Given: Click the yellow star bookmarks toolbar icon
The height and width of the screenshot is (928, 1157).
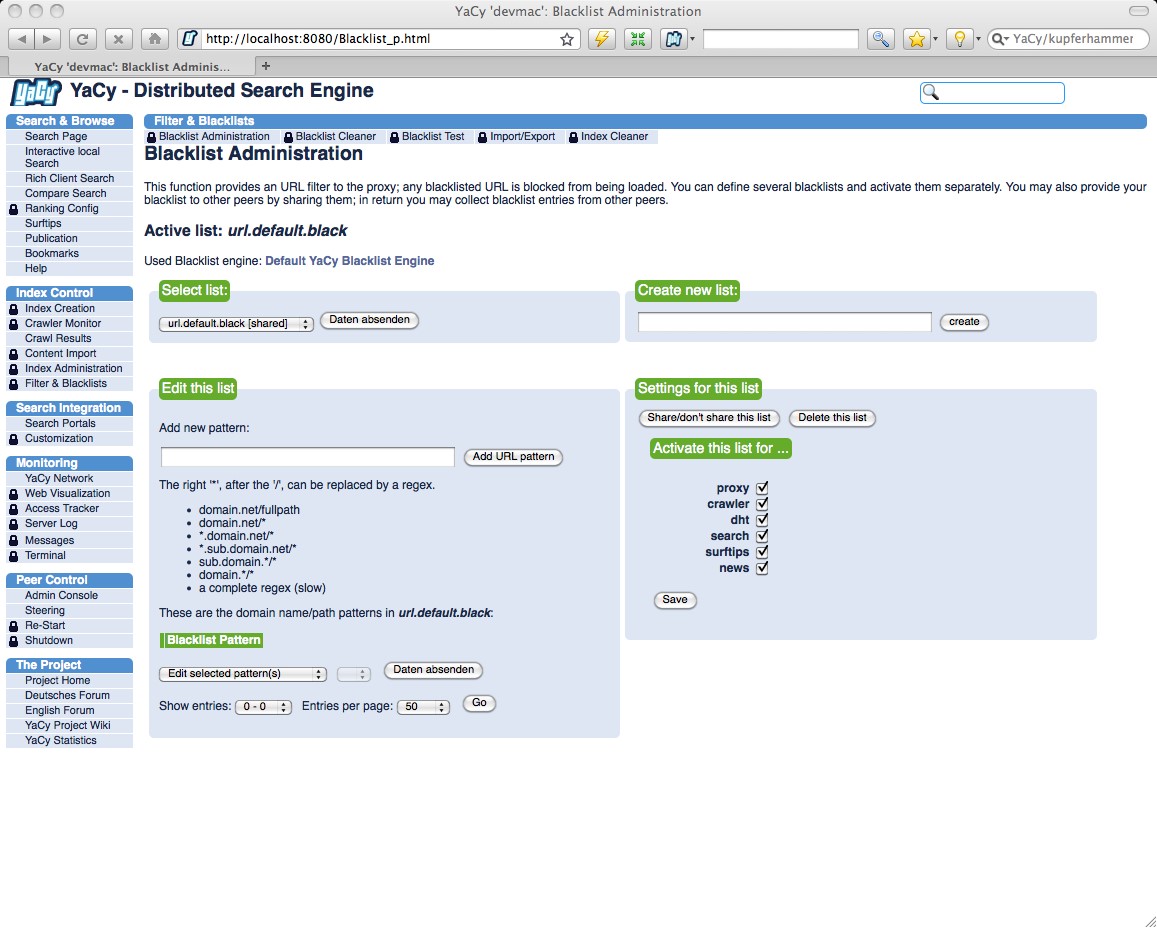Looking at the screenshot, I should [x=916, y=39].
